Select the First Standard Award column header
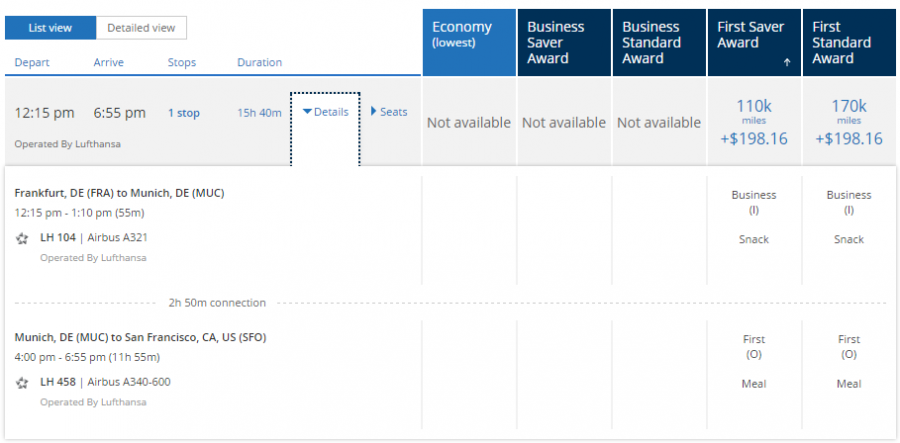900x443 pixels. 849,43
